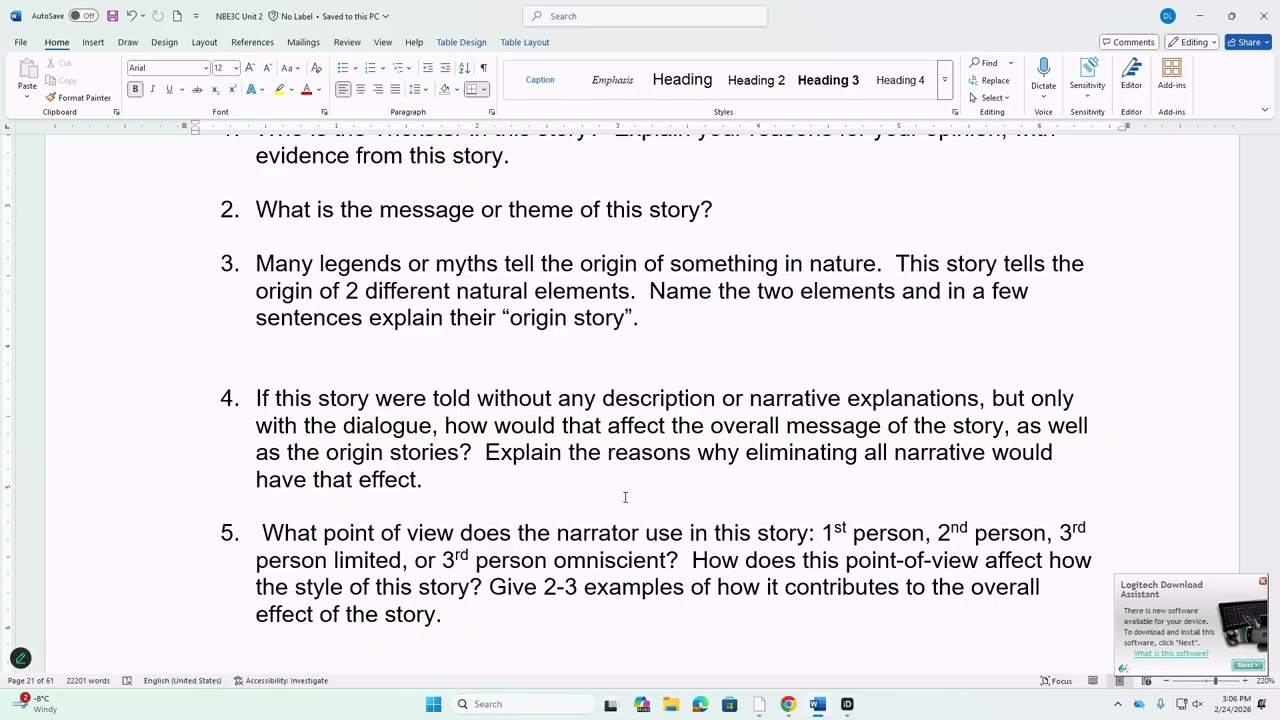The image size is (1280, 720).
Task: Apply bullets list icon
Action: (x=343, y=68)
